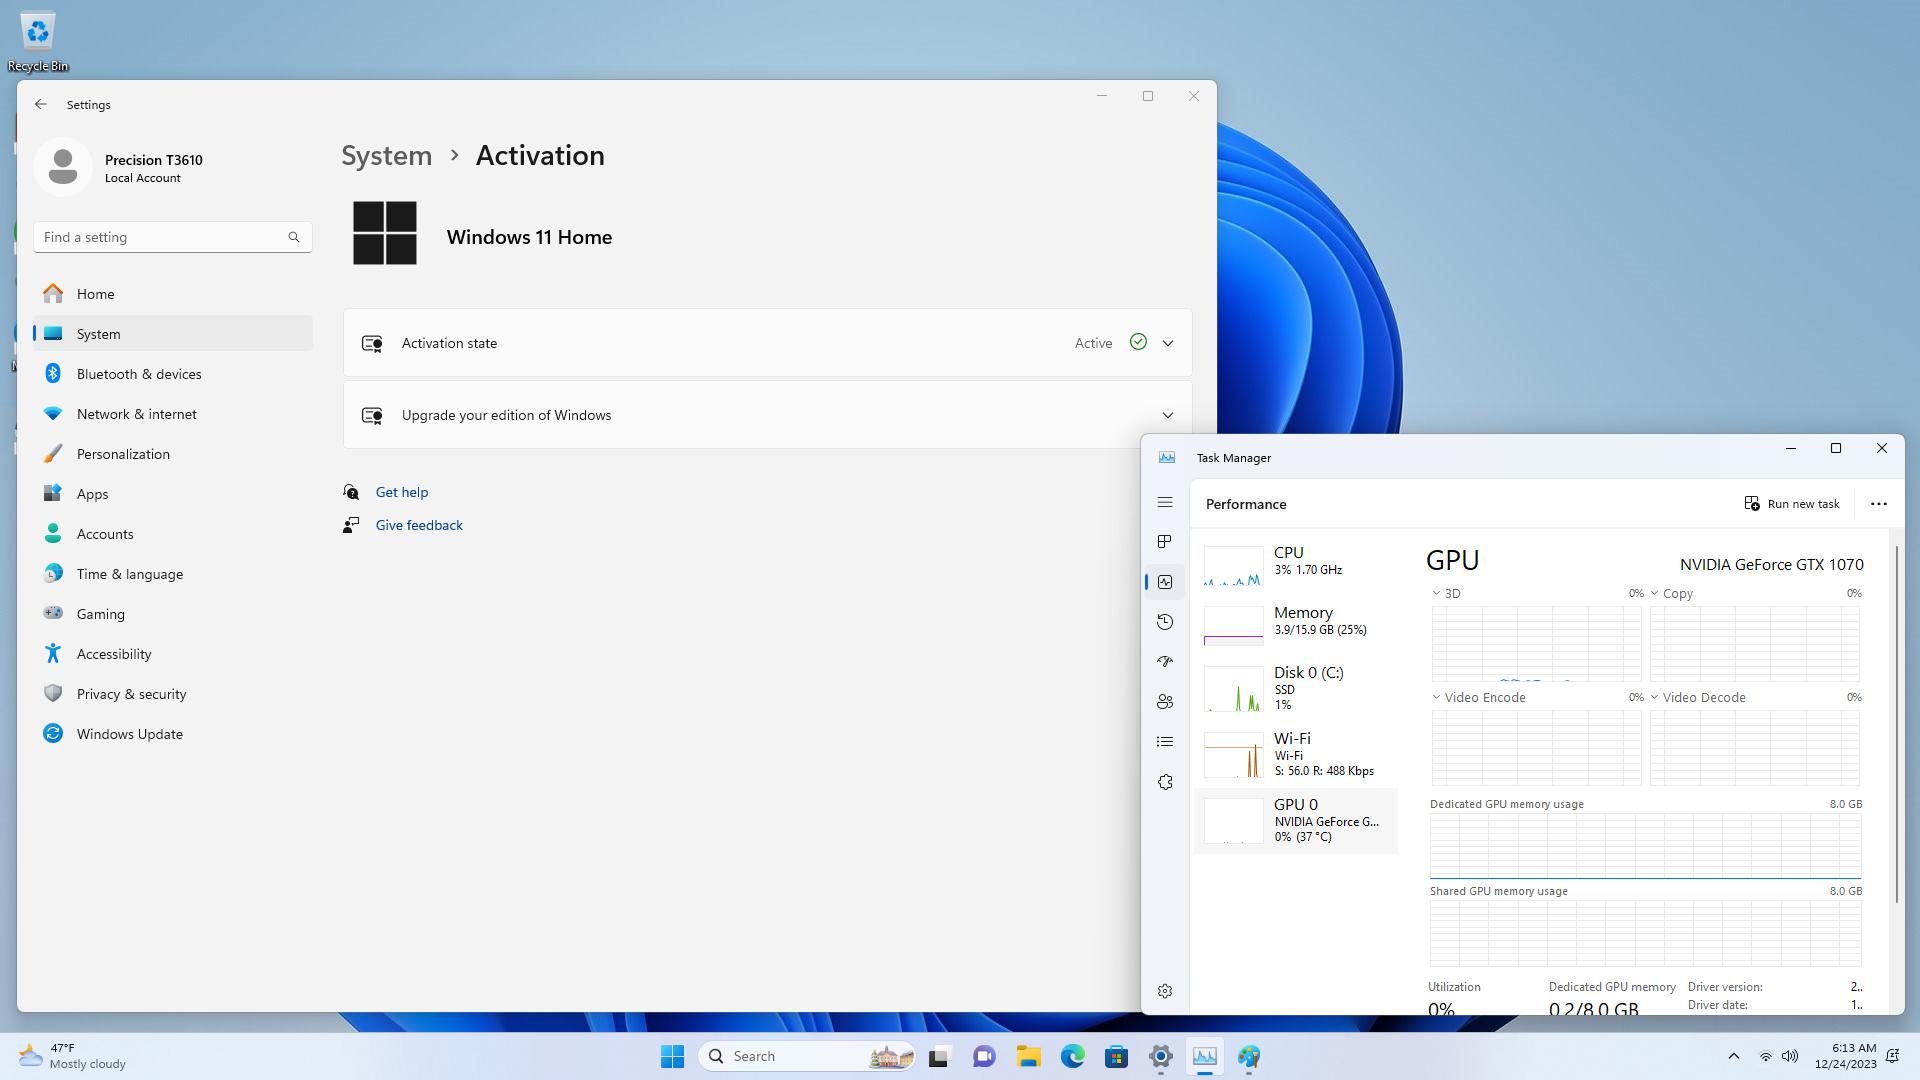Open Services icon in Task Manager sidebar

1164,782
